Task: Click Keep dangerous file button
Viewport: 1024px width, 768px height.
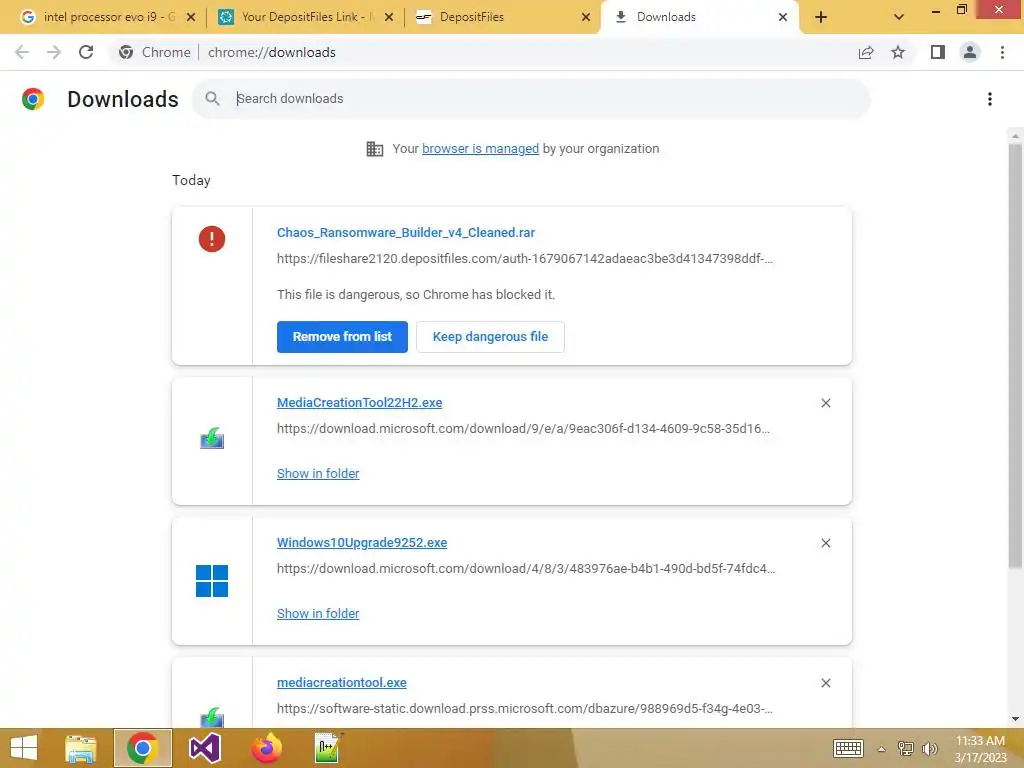Action: 490,337
